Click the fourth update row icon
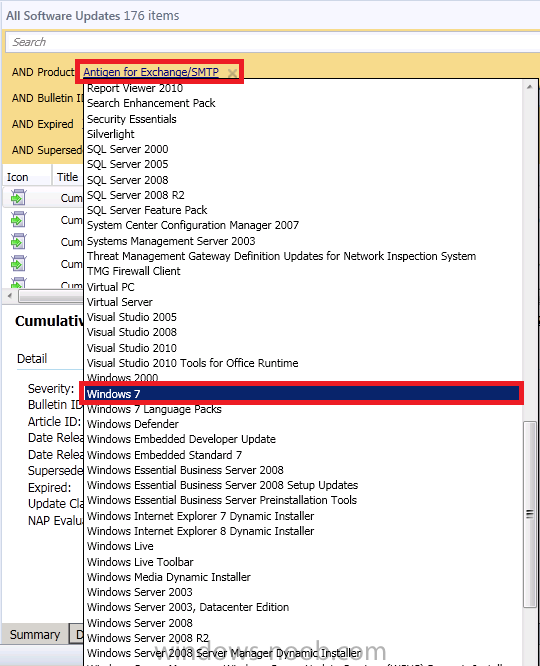The width and height of the screenshot is (540, 666). pyautogui.click(x=18, y=264)
